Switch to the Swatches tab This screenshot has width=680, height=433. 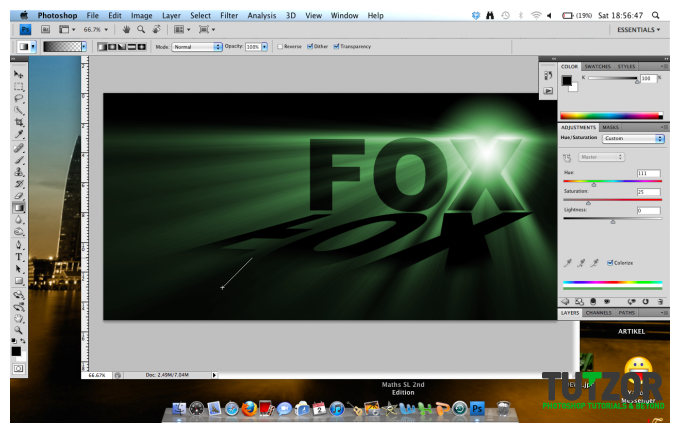click(597, 66)
